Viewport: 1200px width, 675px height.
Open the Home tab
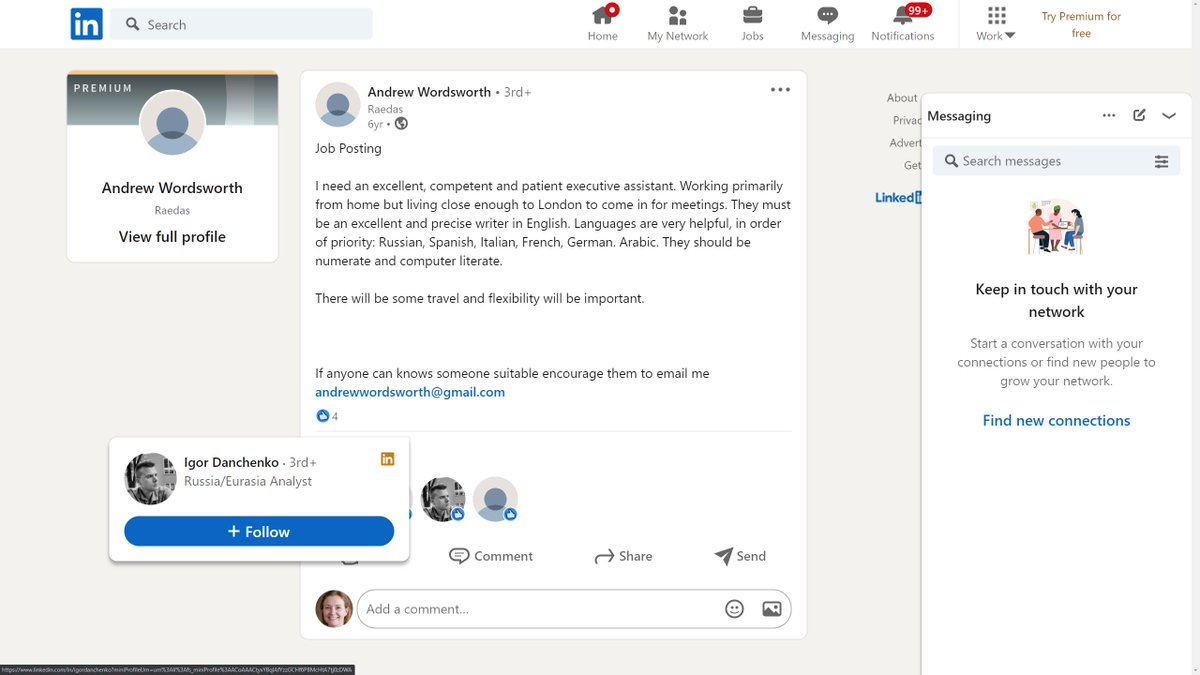(603, 24)
